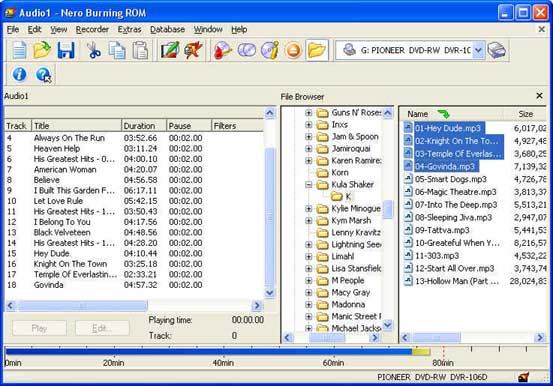Screen dimensions: 553x386
Task: Click the disc capacity bar at 40min
Action: click(223, 351)
